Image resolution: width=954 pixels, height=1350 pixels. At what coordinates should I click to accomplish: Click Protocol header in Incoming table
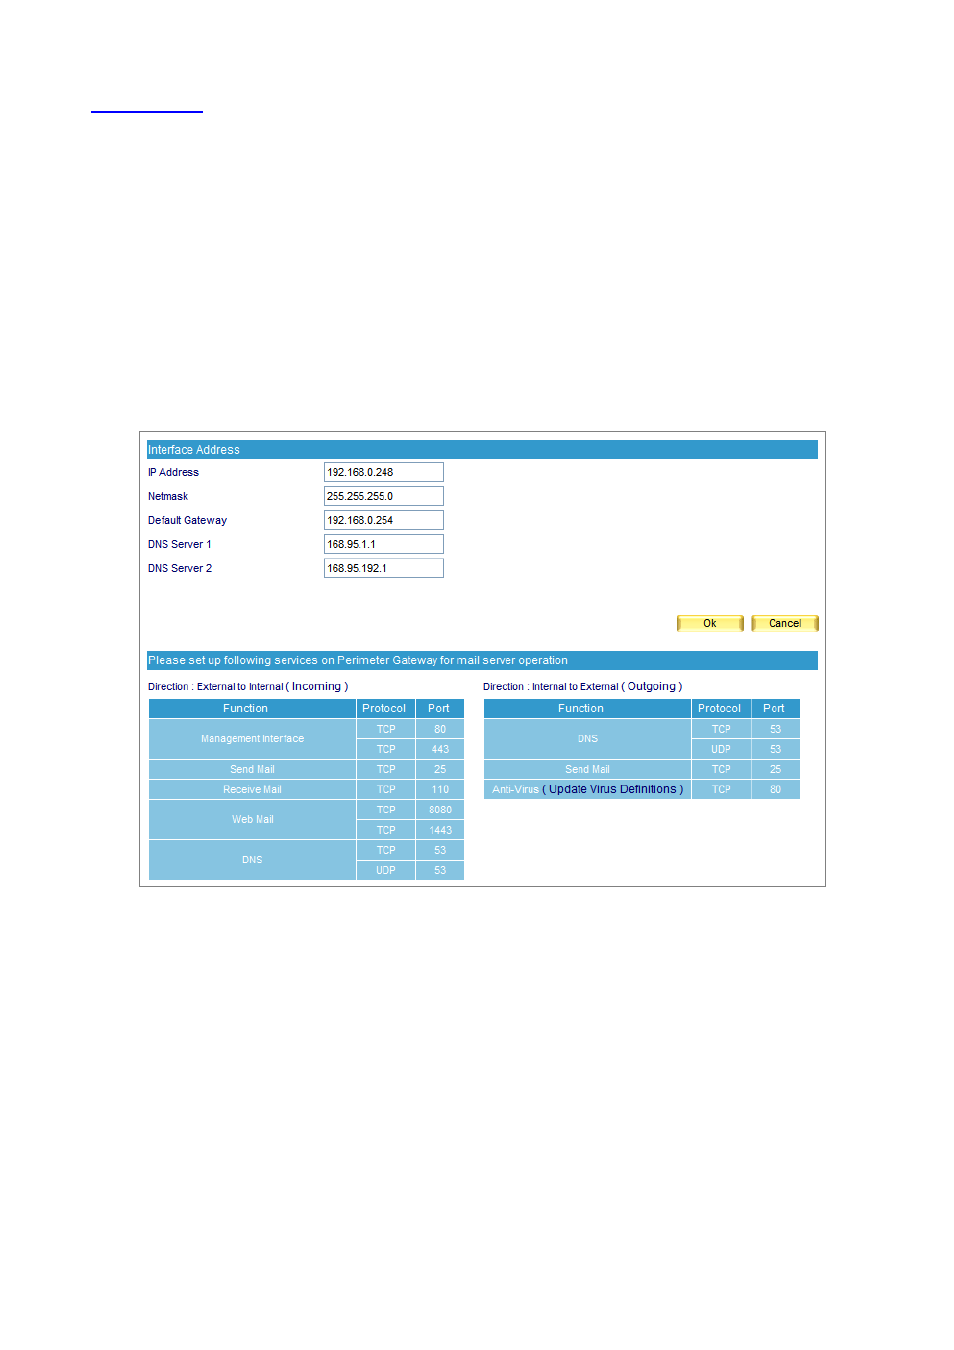pos(385,708)
